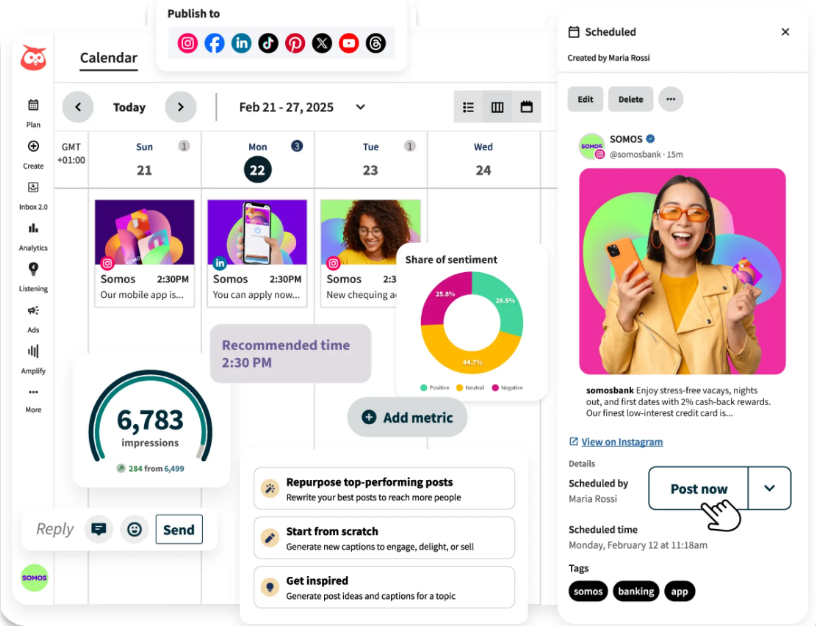Open Monday's Somos LinkedIn post thumbnail
This screenshot has height=626, width=816.
tap(257, 232)
